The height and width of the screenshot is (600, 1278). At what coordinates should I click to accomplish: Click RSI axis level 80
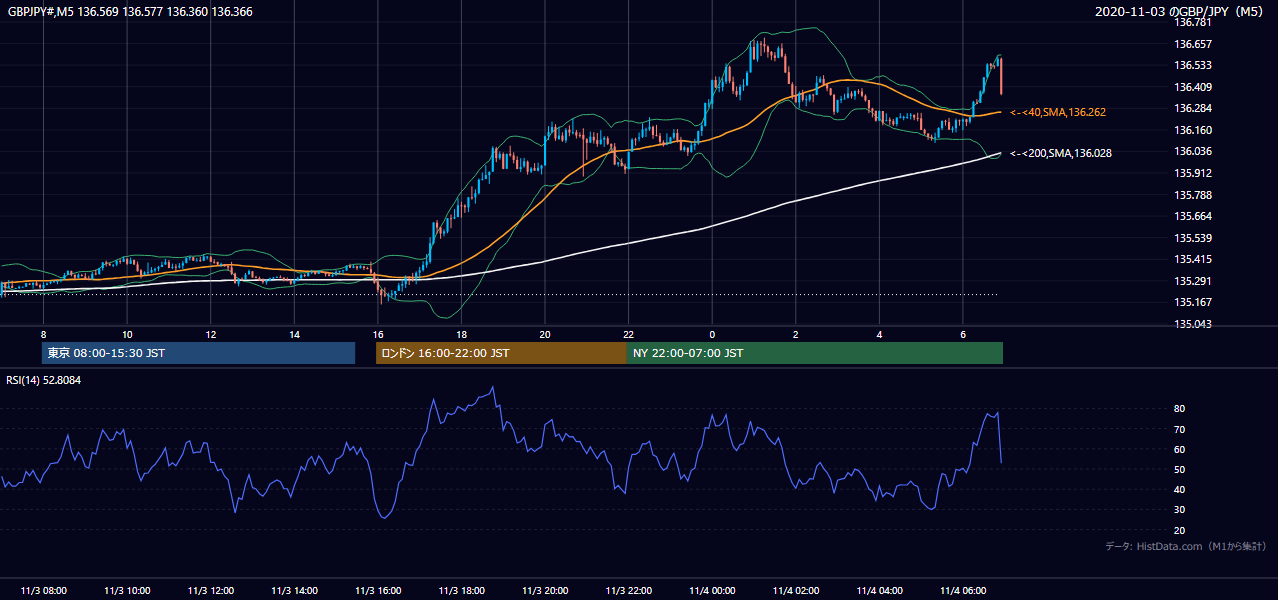[x=1180, y=409]
